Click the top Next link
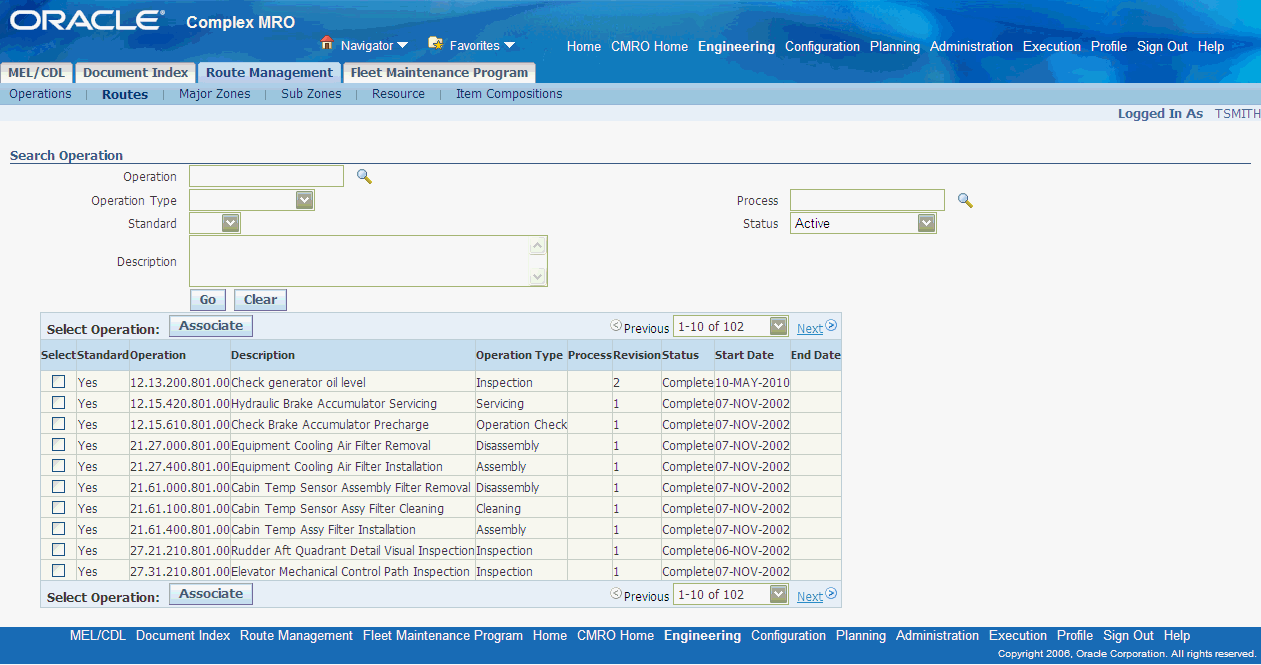 (810, 328)
